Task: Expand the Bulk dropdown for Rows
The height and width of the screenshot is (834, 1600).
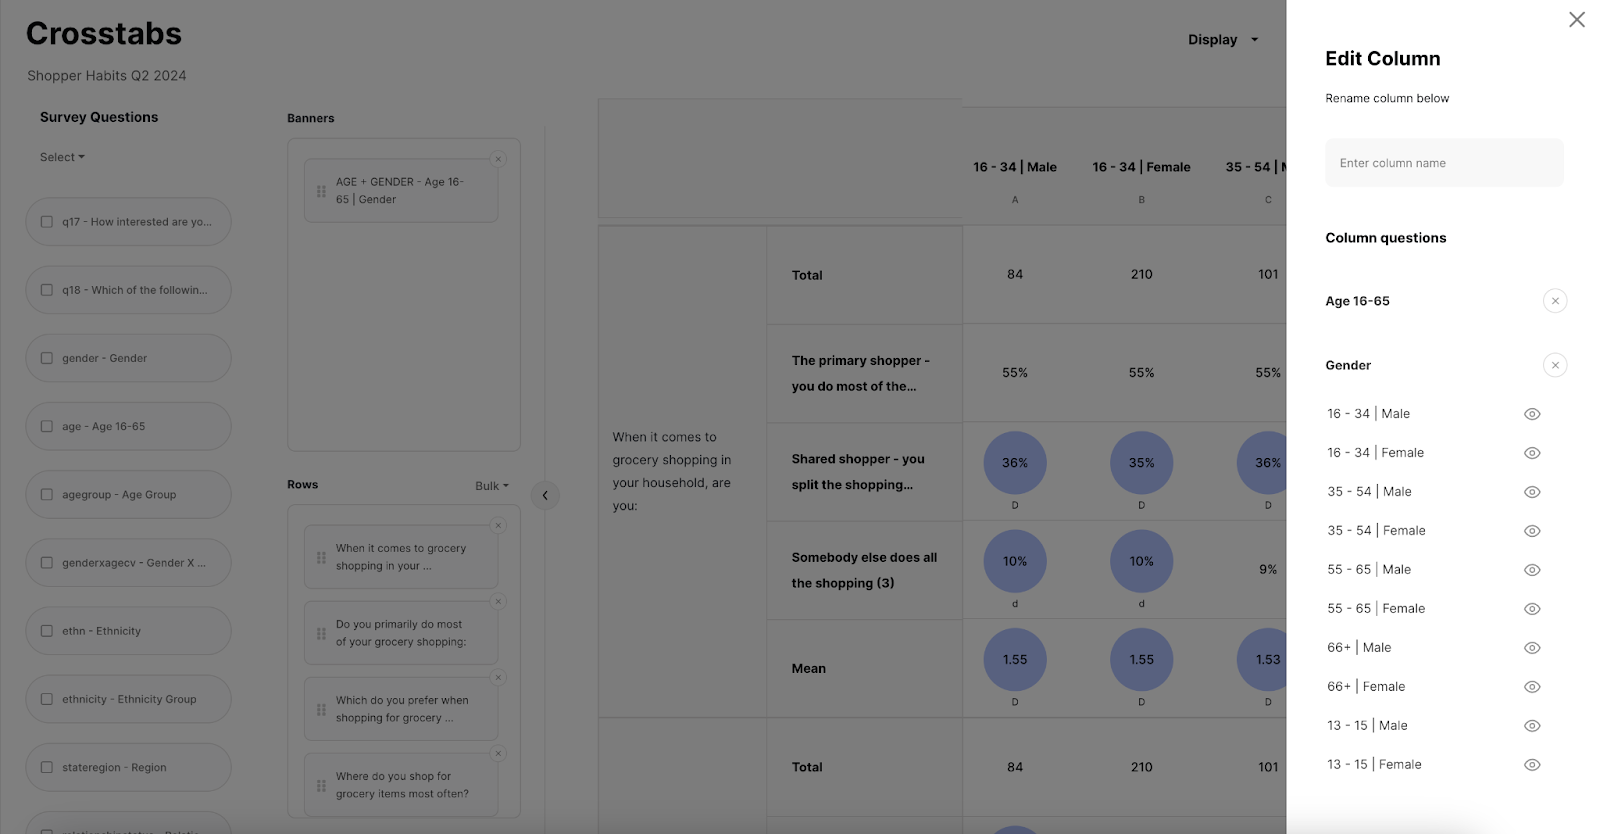Action: [491, 486]
